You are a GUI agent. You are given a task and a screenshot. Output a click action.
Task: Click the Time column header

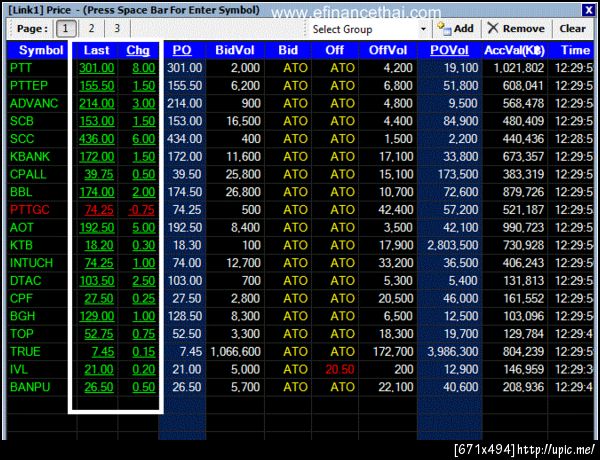coord(575,50)
